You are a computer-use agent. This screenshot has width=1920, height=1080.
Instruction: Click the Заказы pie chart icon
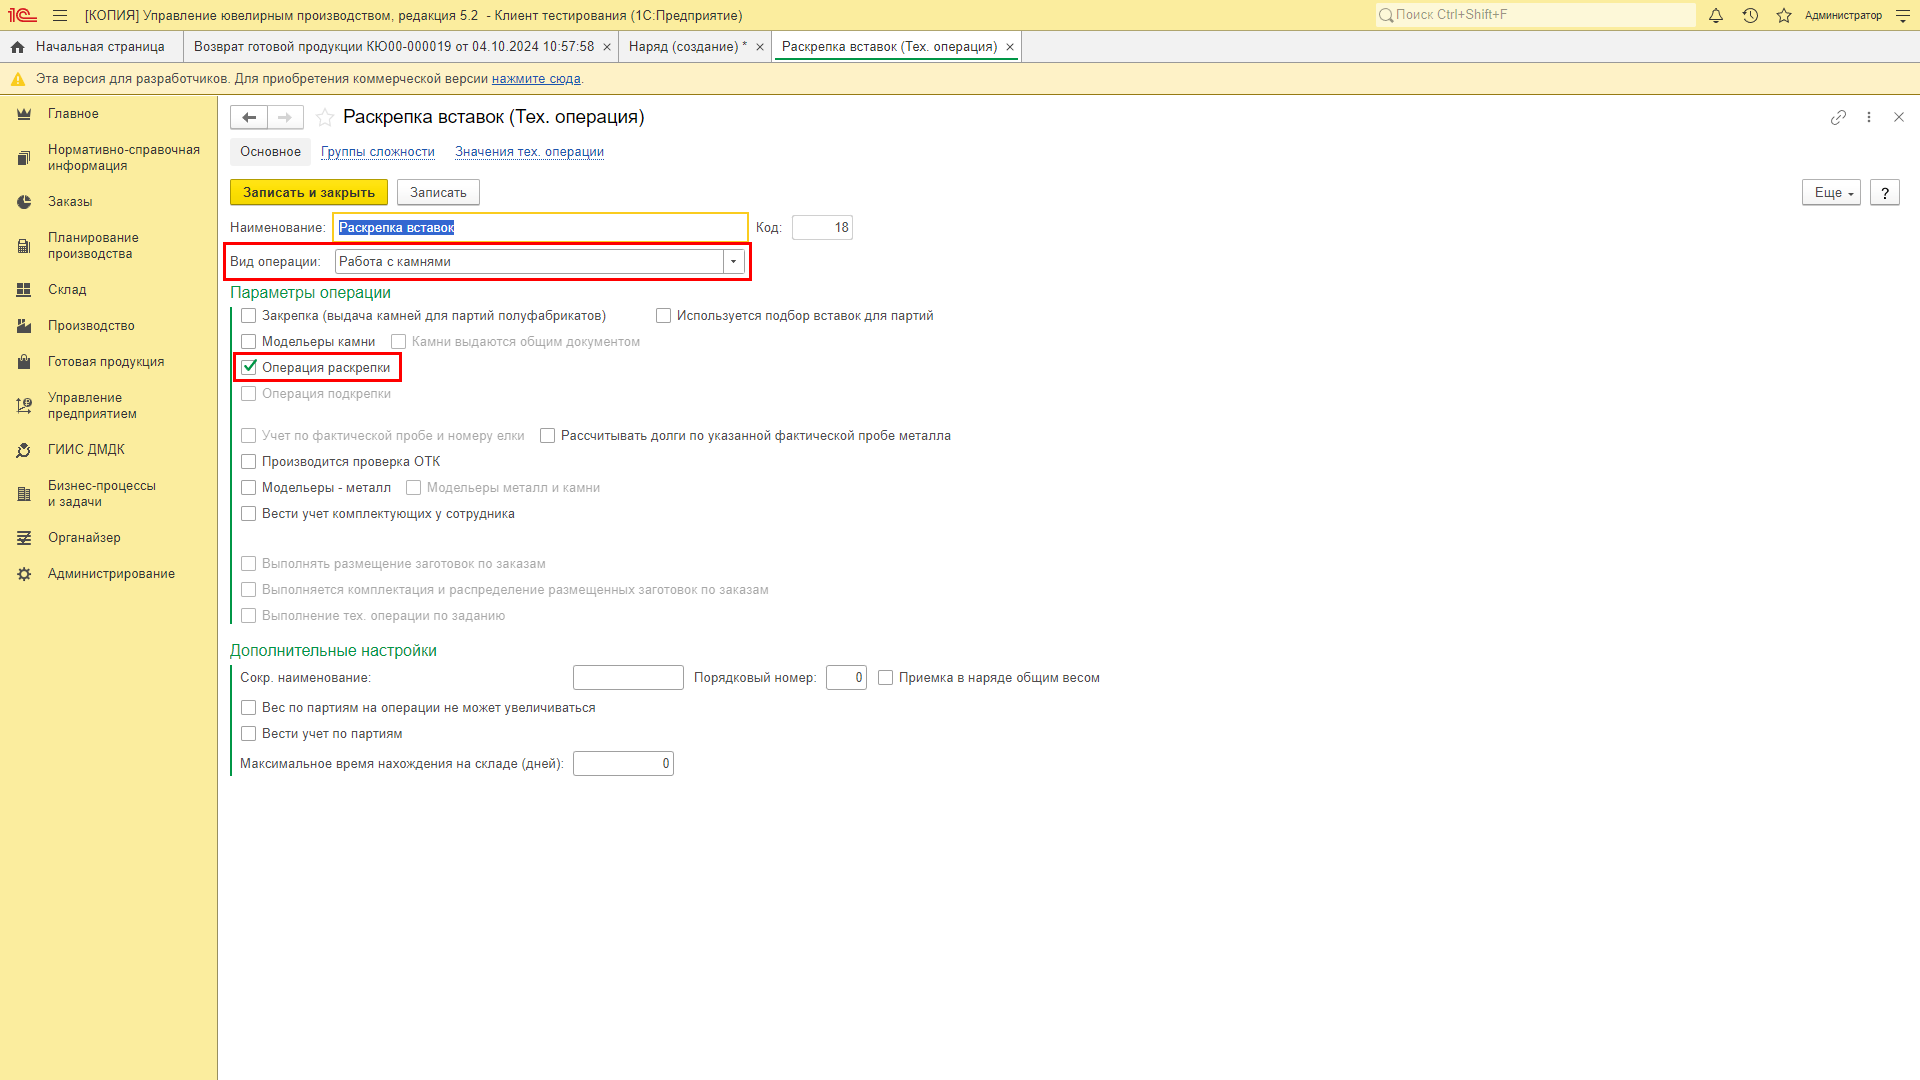pos(24,202)
